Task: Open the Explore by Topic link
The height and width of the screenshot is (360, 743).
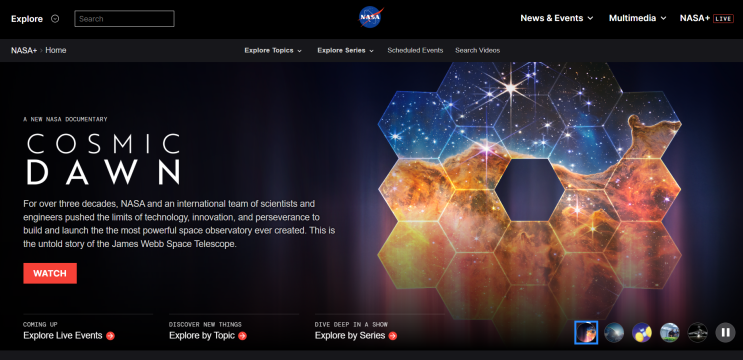Action: pos(202,336)
